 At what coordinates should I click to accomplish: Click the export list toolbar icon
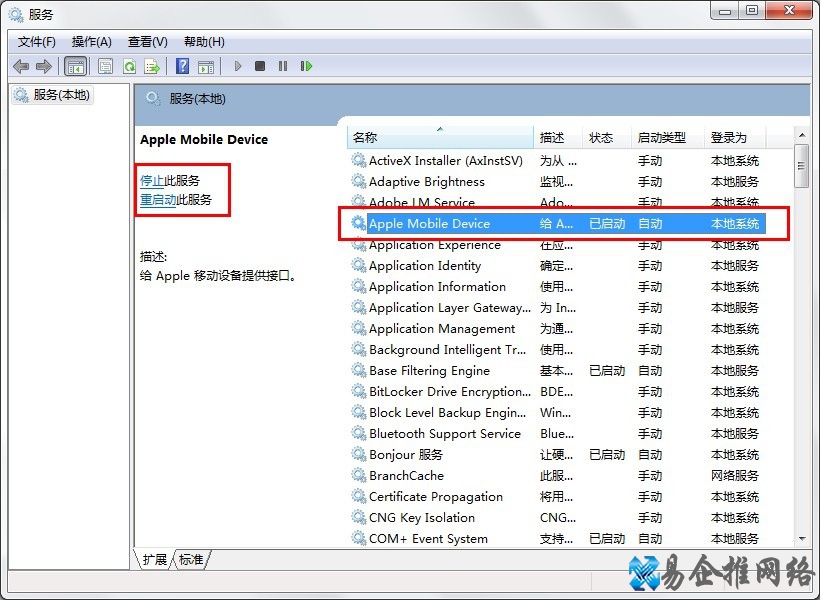[152, 66]
